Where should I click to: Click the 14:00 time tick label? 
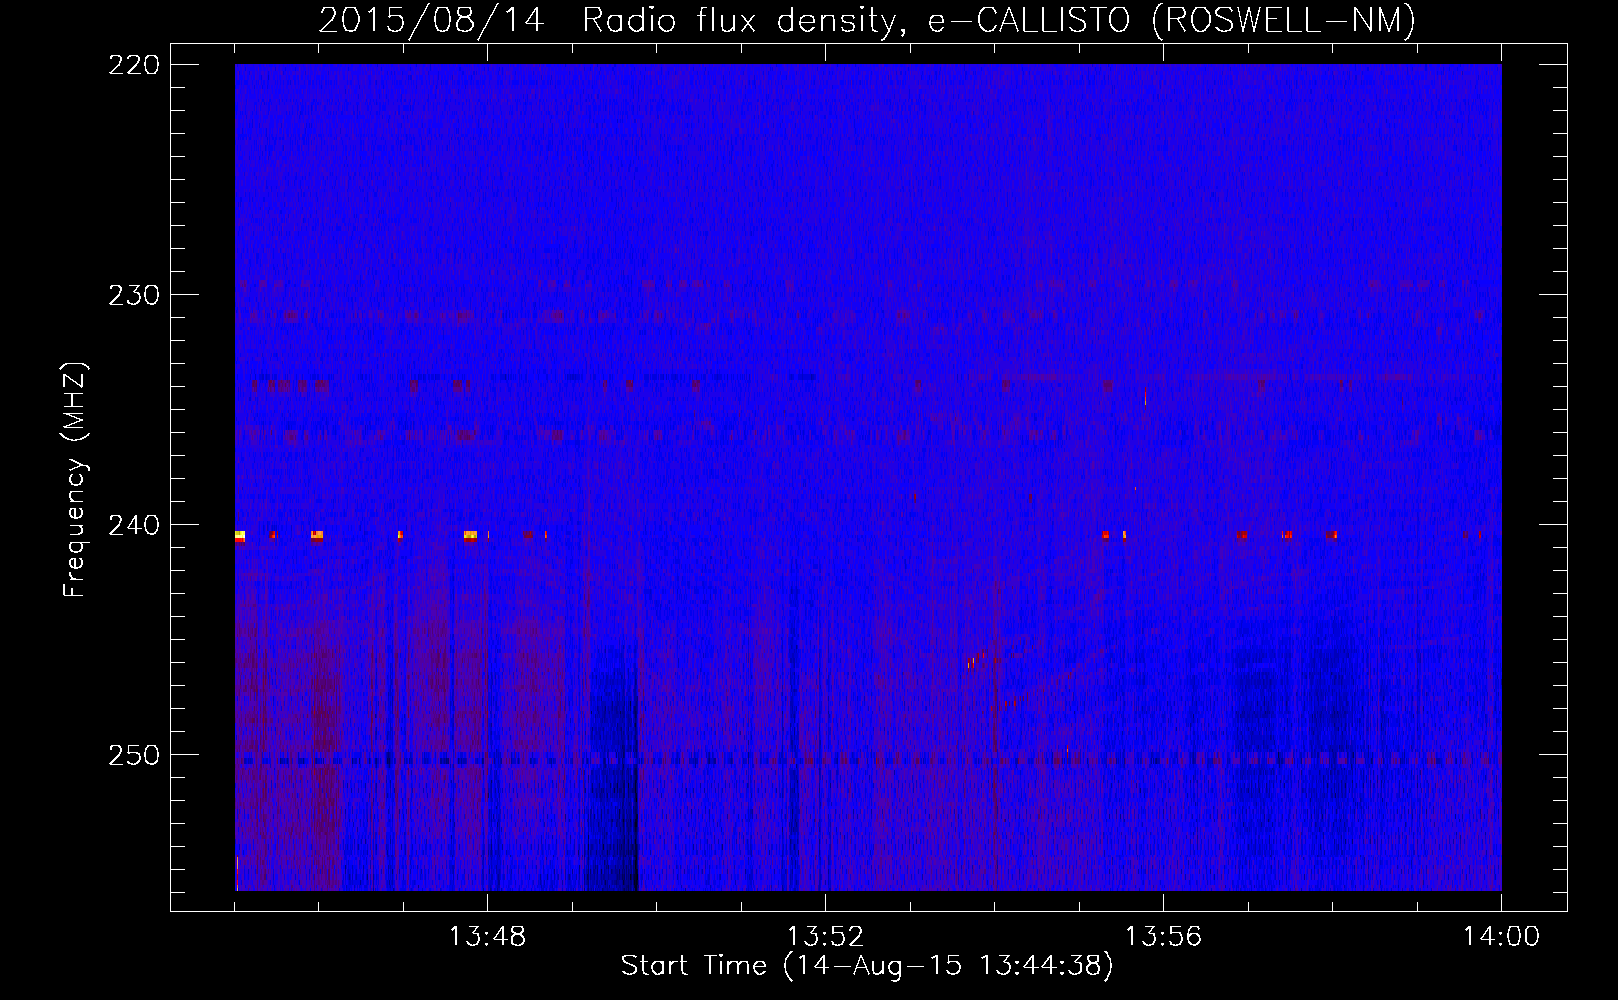tap(1501, 937)
